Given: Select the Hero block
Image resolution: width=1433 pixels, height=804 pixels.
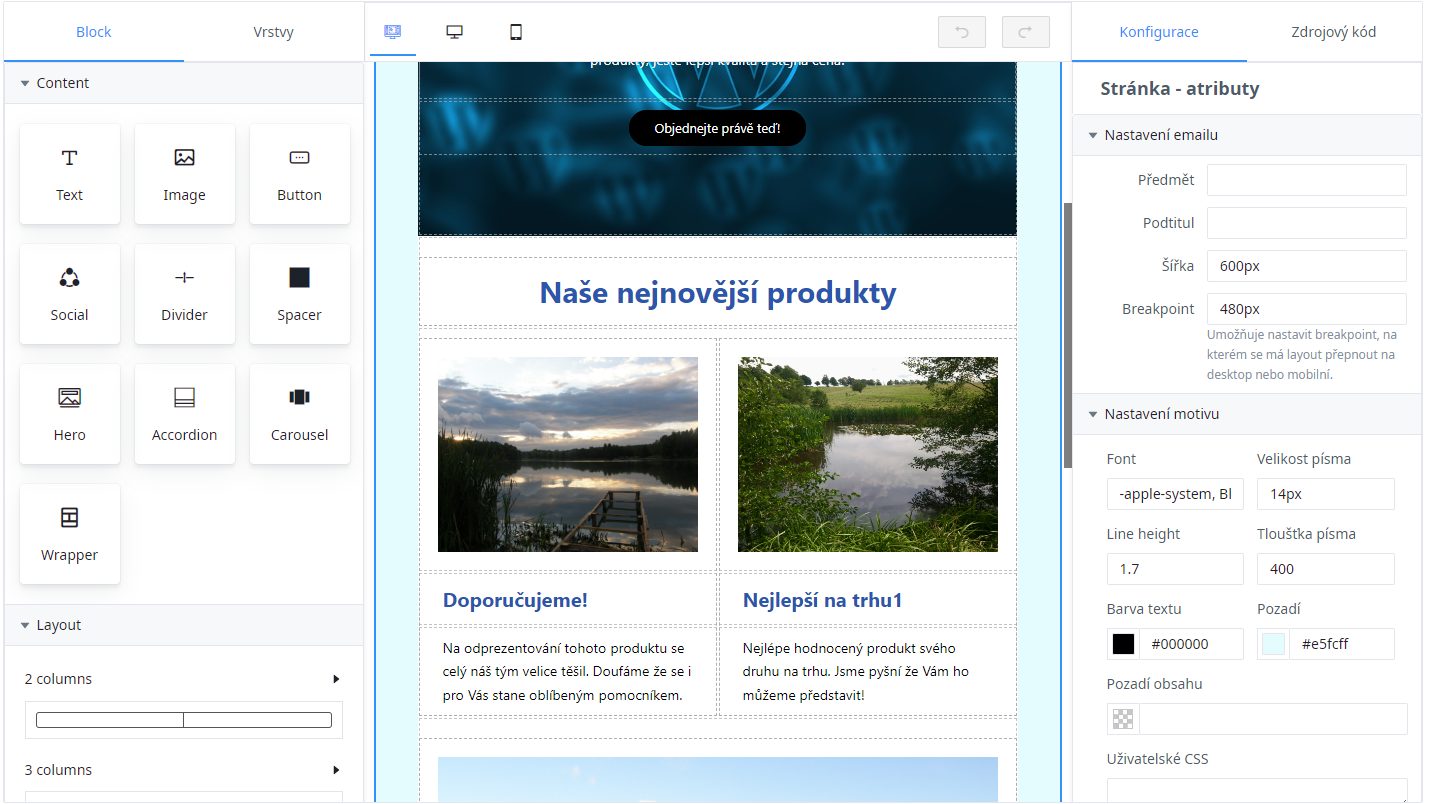Looking at the screenshot, I should (70, 414).
